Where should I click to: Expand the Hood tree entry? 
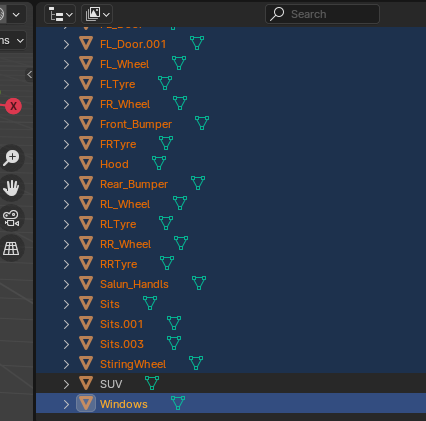coord(66,164)
